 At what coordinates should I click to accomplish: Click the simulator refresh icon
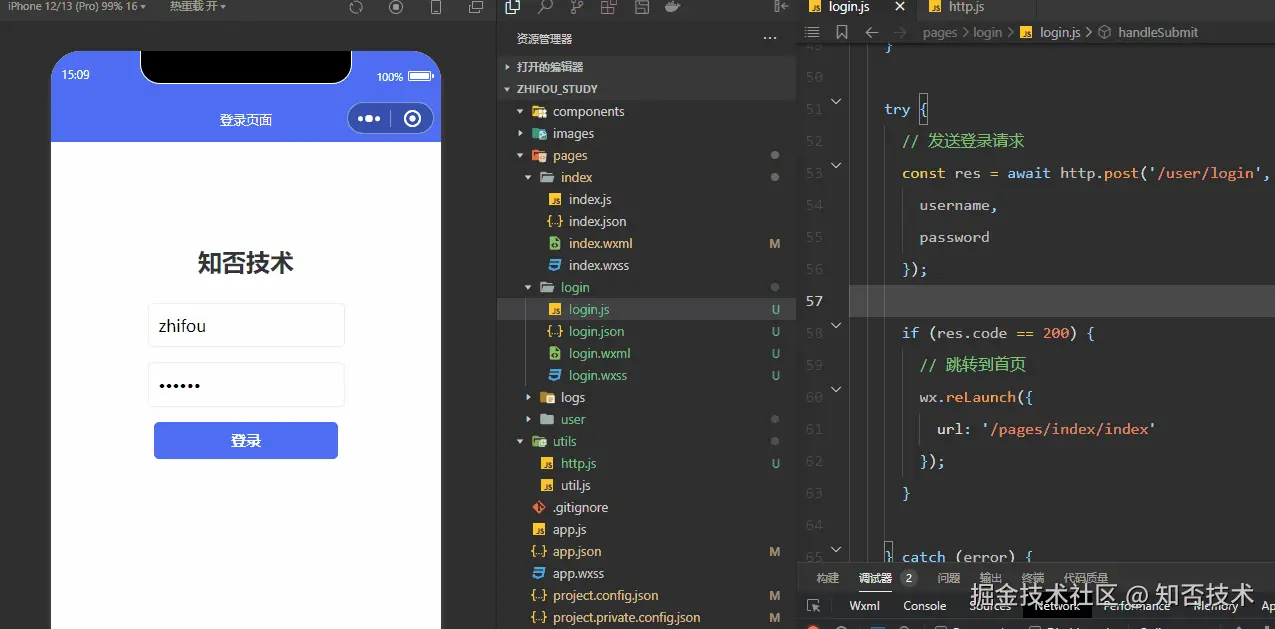click(356, 7)
